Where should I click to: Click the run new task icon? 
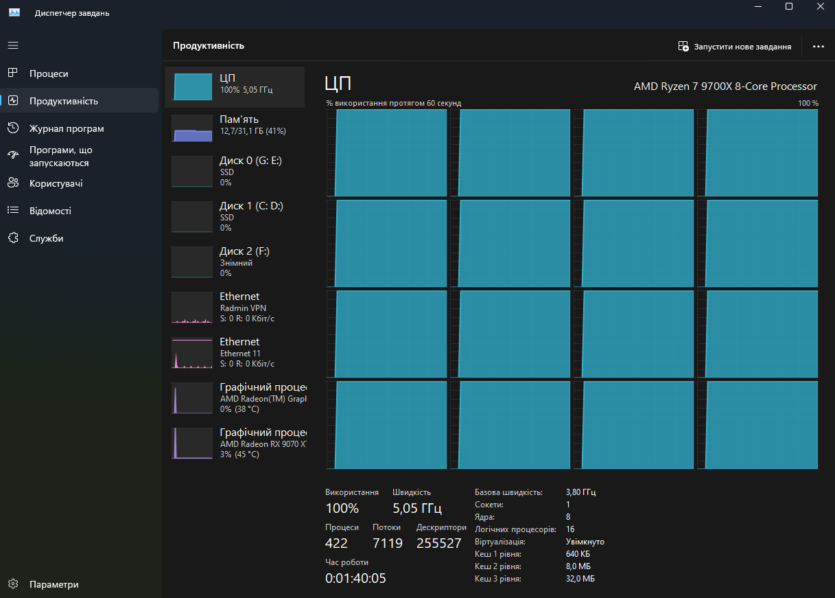683,46
